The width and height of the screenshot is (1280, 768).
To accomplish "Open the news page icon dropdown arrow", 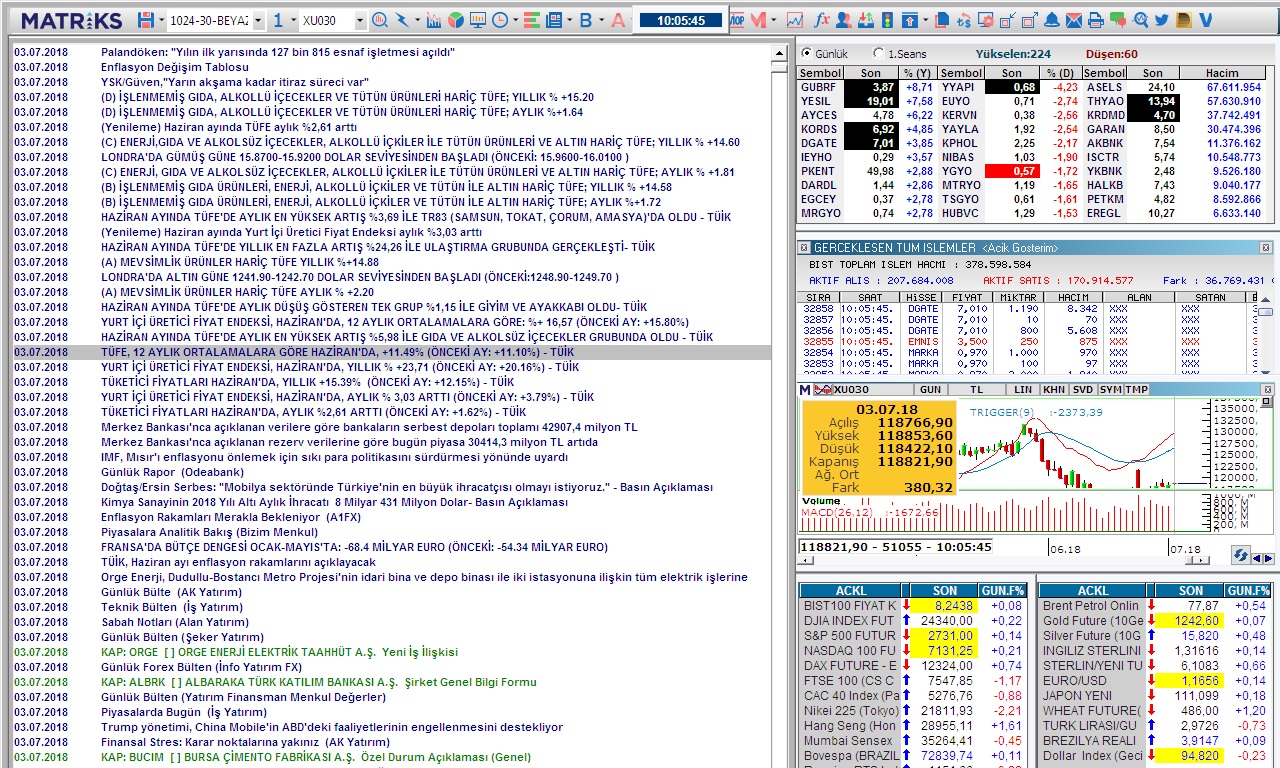I will (x=569, y=20).
